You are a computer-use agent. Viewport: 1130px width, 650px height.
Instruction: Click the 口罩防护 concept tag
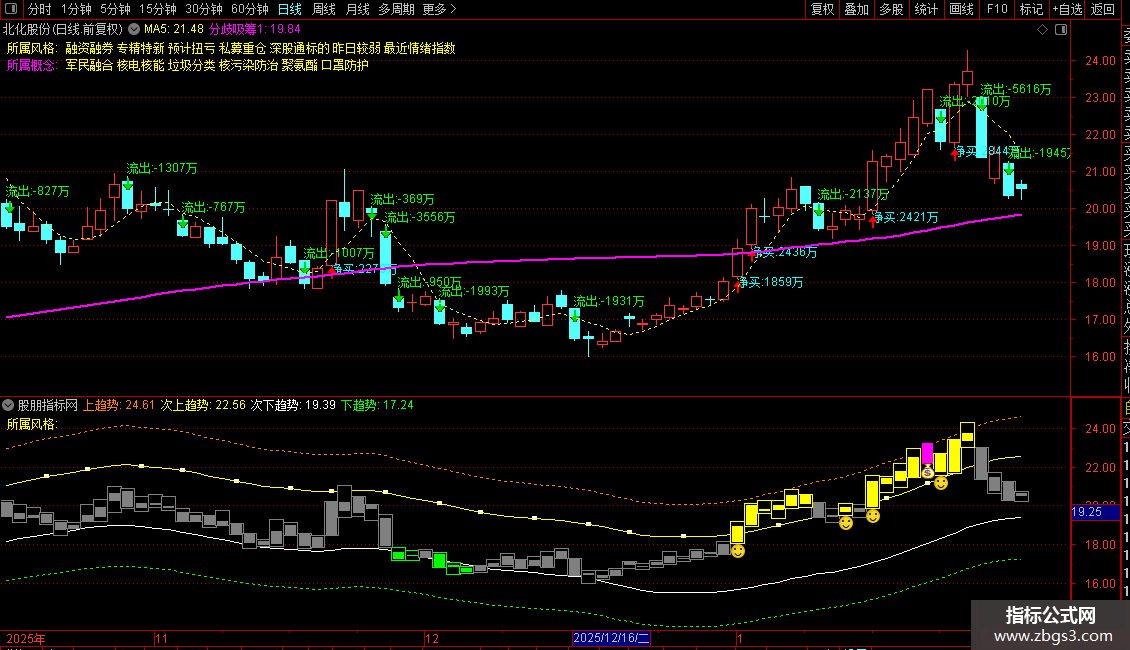pyautogui.click(x=344, y=65)
